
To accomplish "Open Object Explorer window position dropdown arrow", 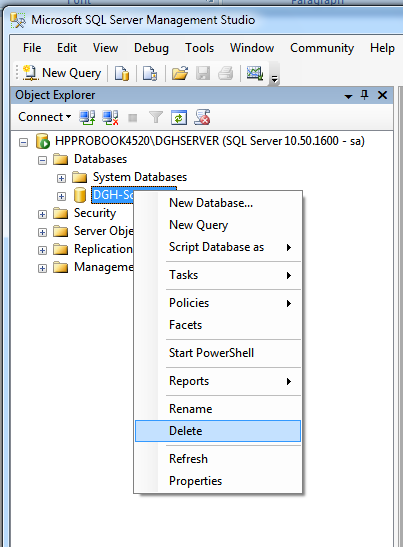I will [x=348, y=96].
